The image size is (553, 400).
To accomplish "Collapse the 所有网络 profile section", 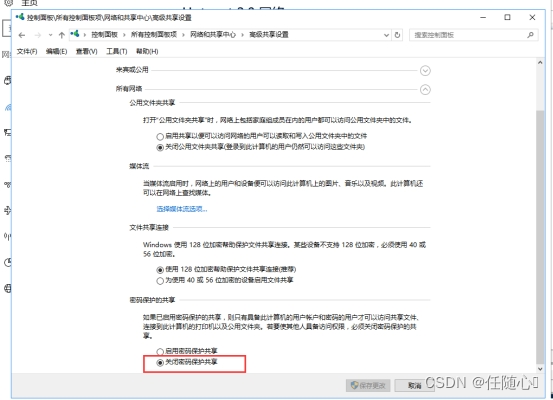I will pos(425,90).
